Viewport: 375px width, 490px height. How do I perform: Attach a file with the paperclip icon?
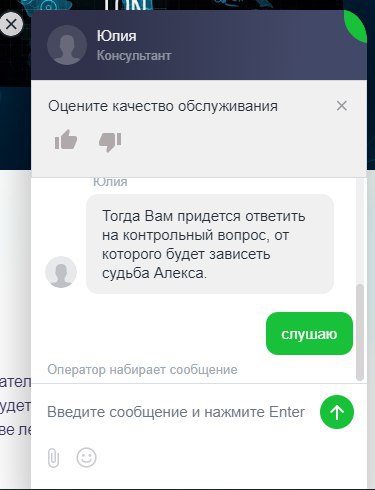(x=53, y=458)
